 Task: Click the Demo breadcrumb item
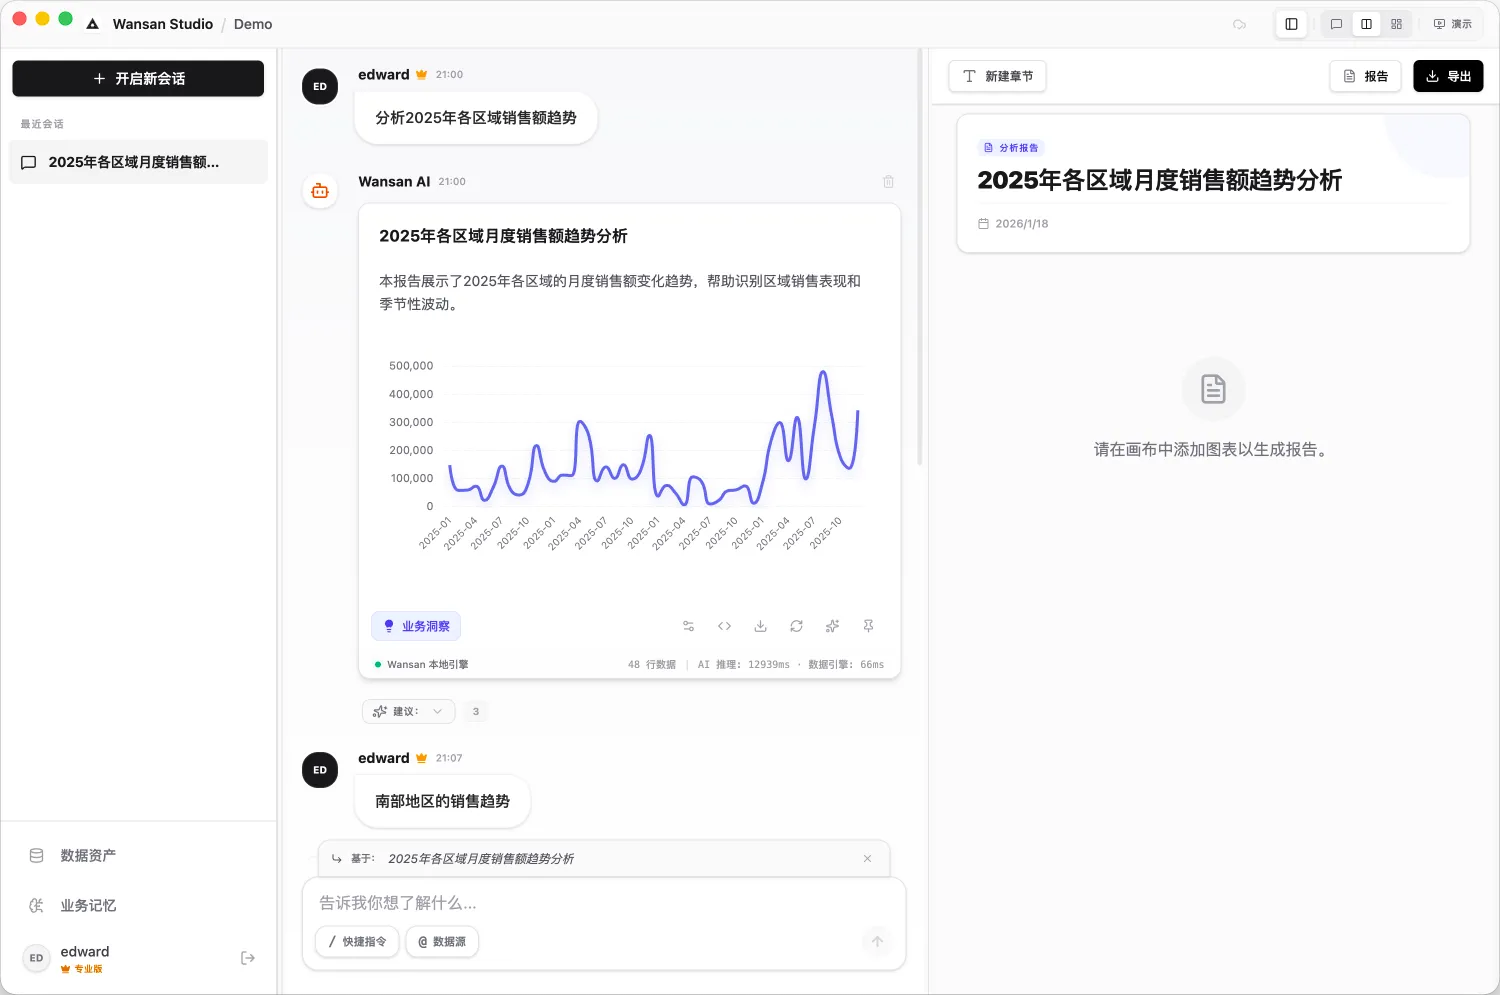(252, 23)
